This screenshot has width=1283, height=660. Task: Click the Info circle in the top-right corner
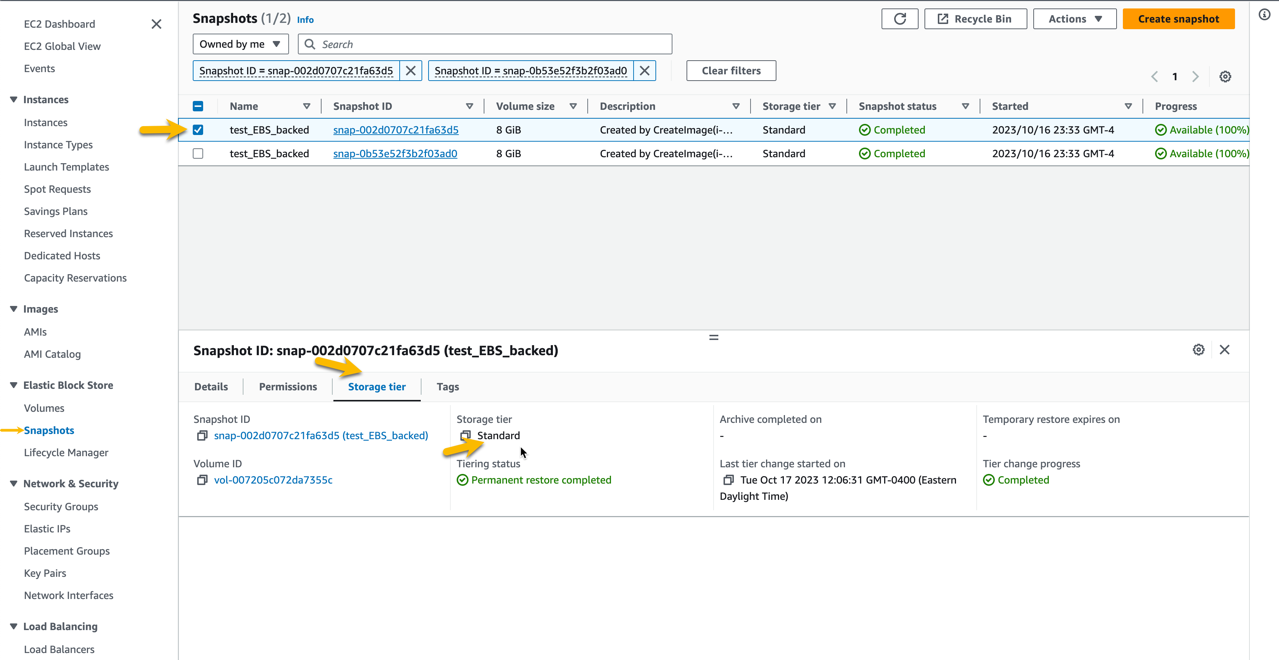pyautogui.click(x=1264, y=12)
